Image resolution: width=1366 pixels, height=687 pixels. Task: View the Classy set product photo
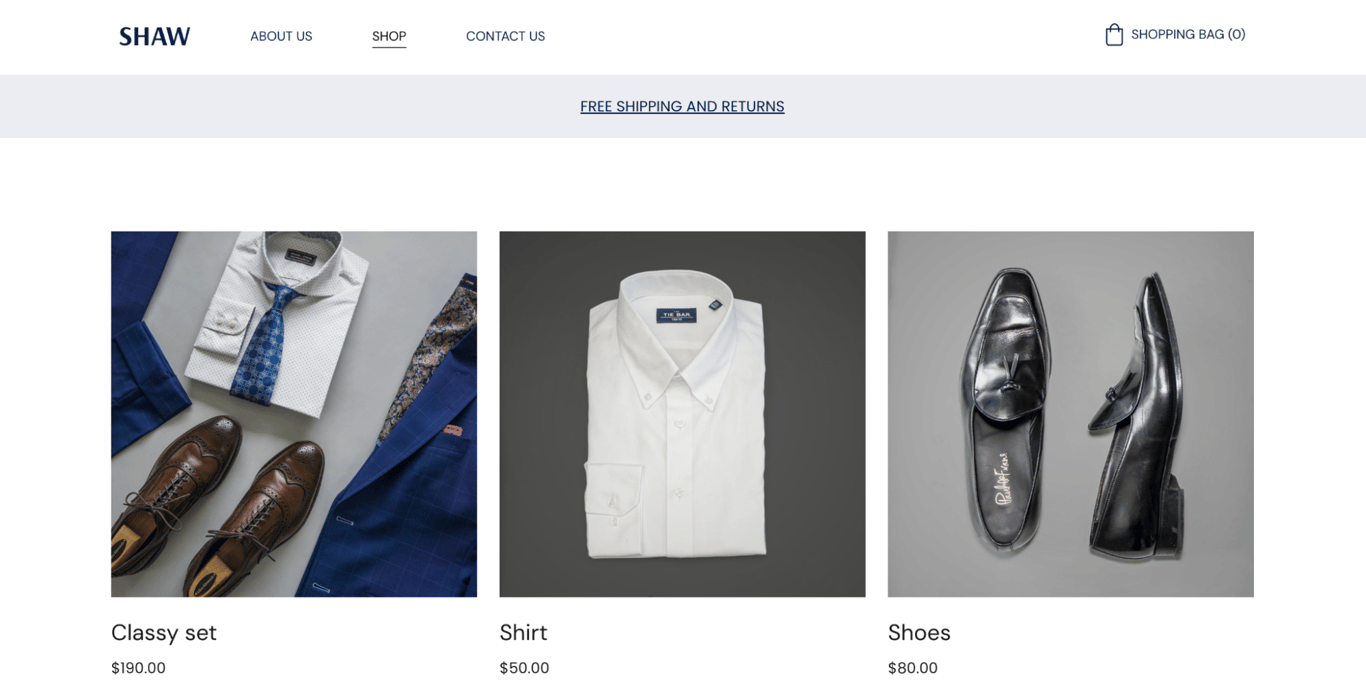293,413
